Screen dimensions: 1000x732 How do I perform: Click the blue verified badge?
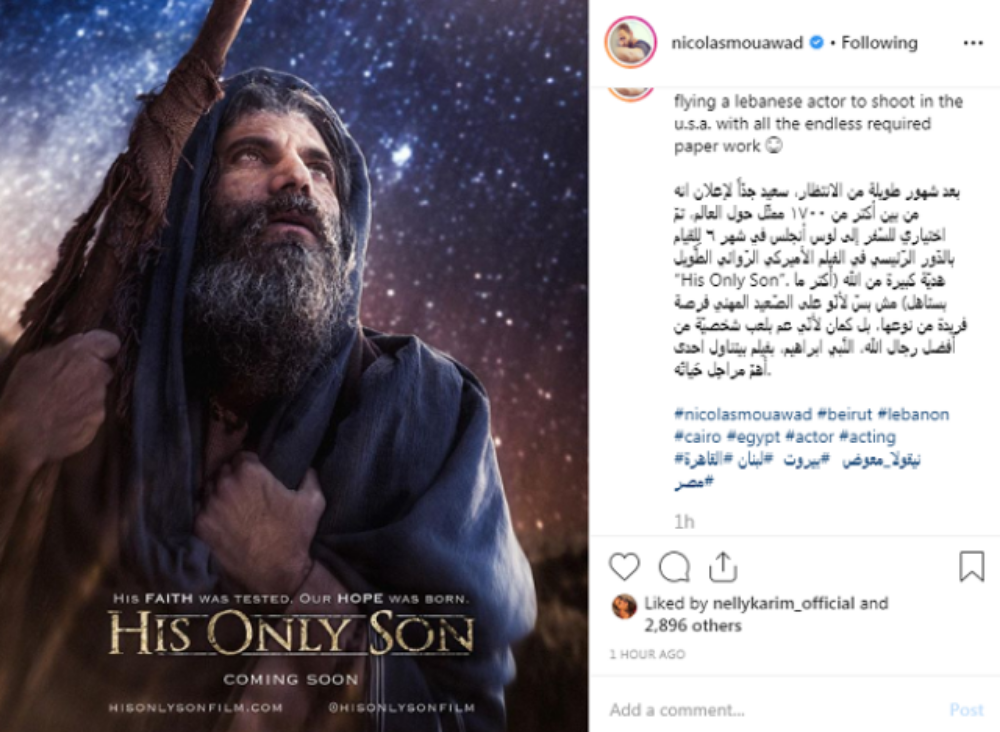(816, 43)
